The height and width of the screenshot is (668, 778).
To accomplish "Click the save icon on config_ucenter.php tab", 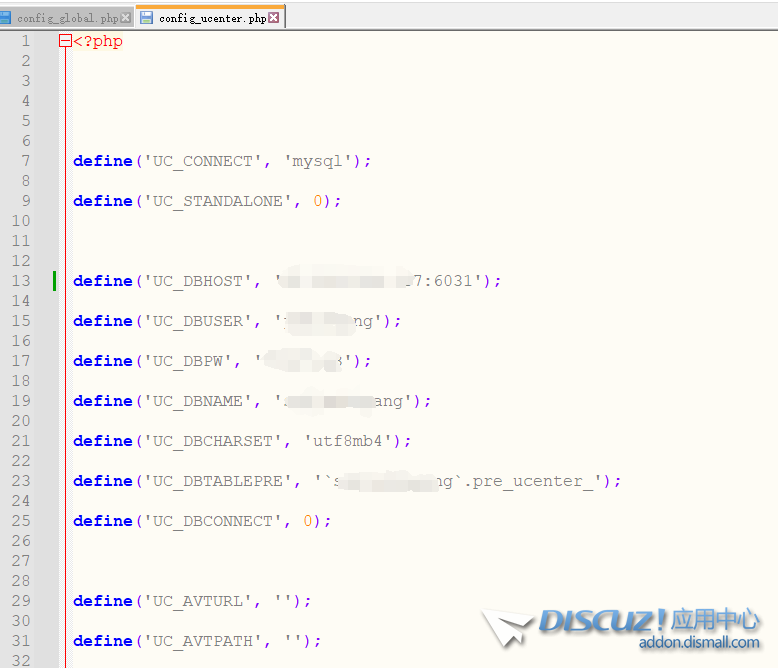I will (x=147, y=18).
